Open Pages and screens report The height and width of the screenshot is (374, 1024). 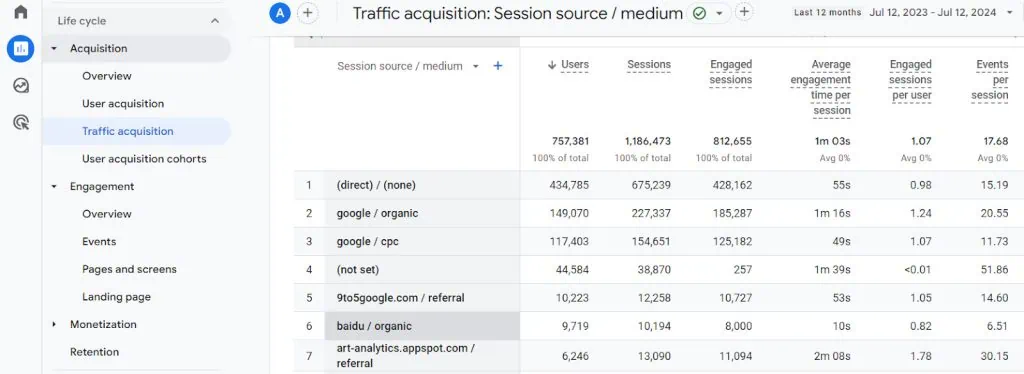[129, 269]
